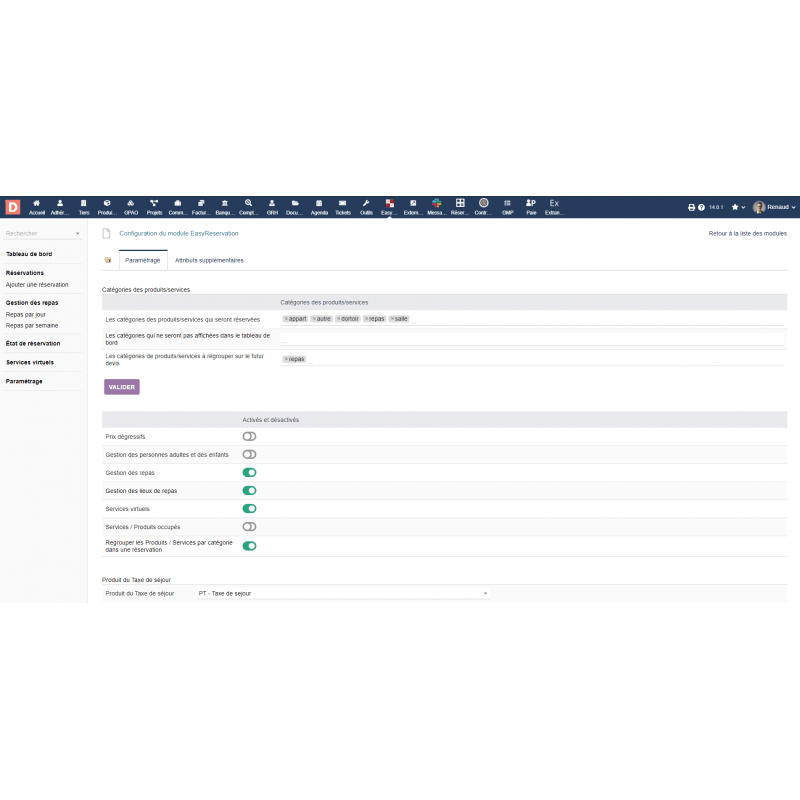Click Retour à la liste des modules
This screenshot has height=800, width=800.
pyautogui.click(x=747, y=233)
